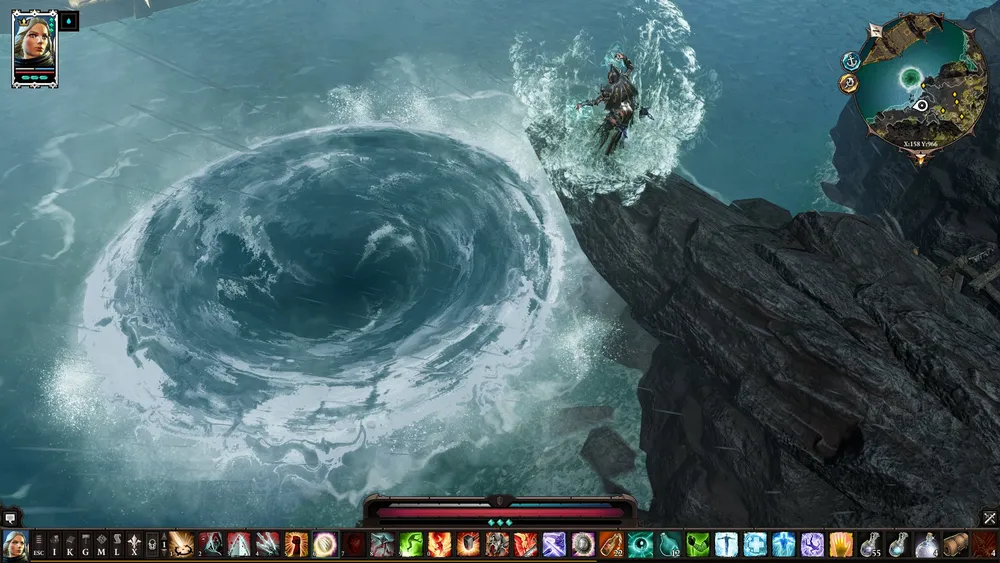Select the dark red skill in slot 7

coord(354,545)
